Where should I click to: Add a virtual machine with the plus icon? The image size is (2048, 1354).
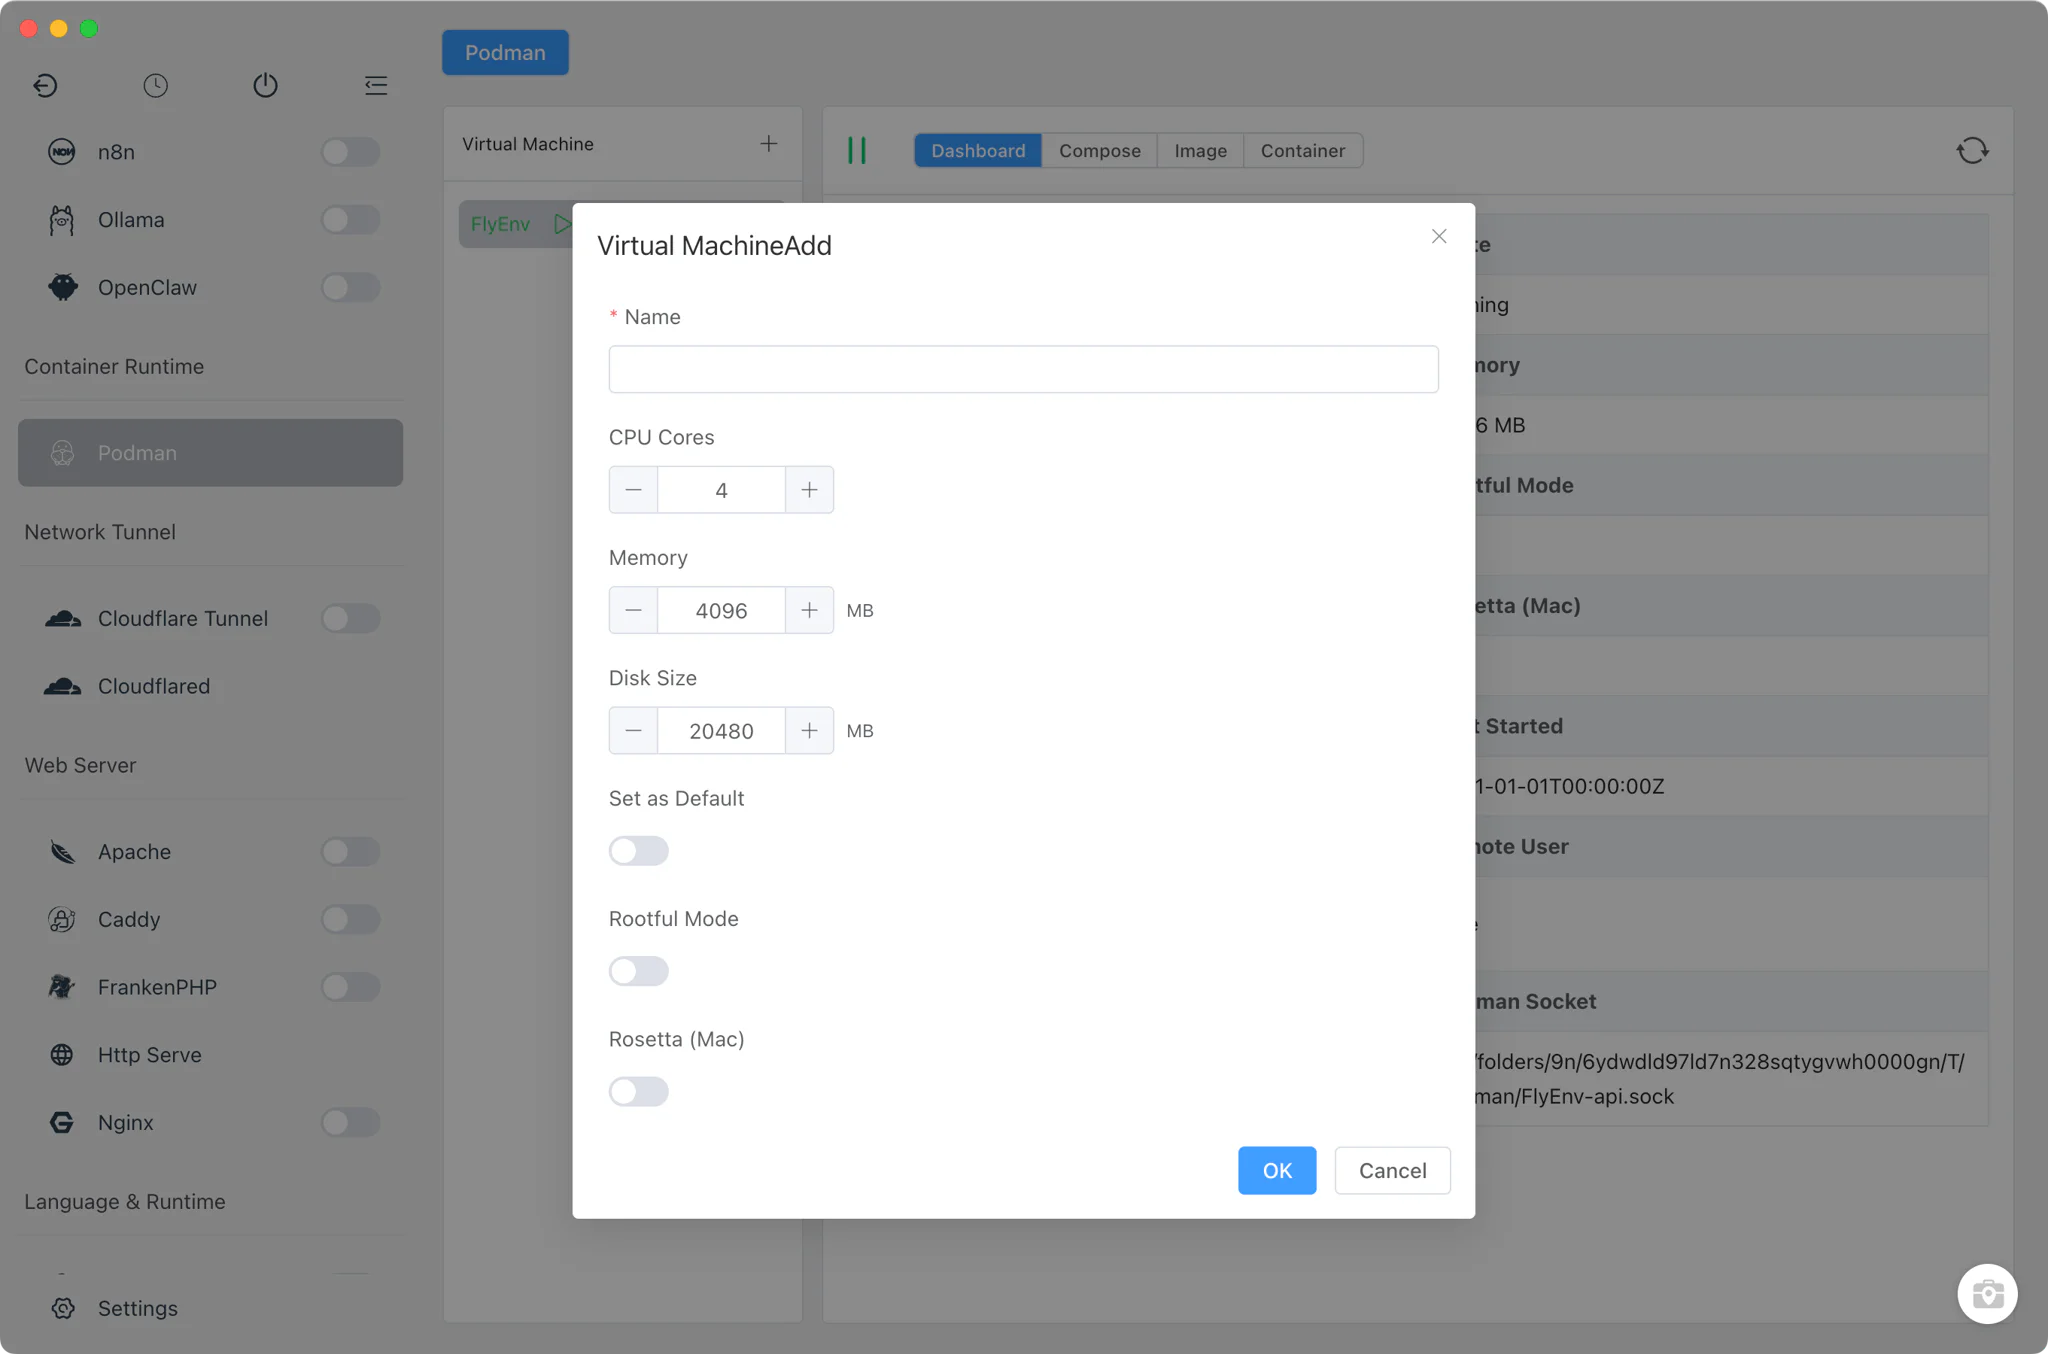point(768,144)
